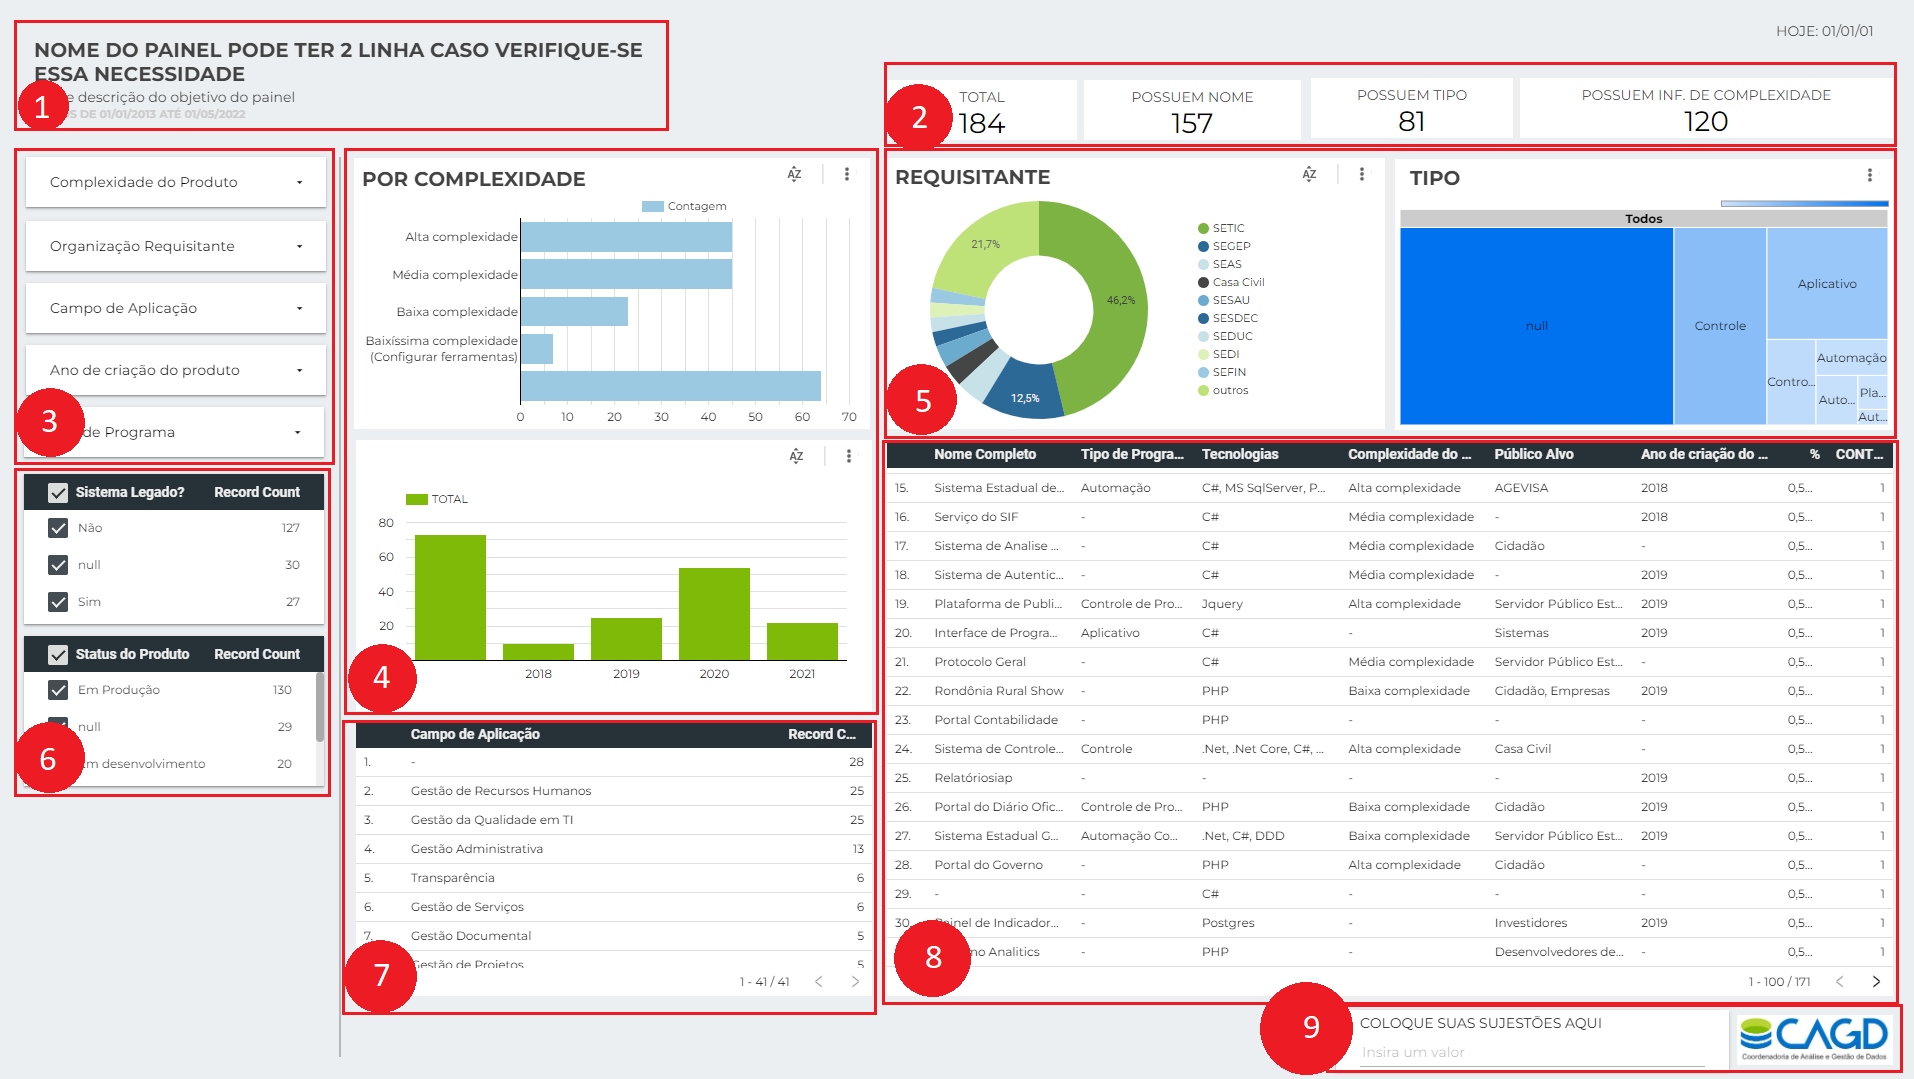Click sort icon on Requisitante donut chart
The image size is (1914, 1079).
coord(1309,174)
